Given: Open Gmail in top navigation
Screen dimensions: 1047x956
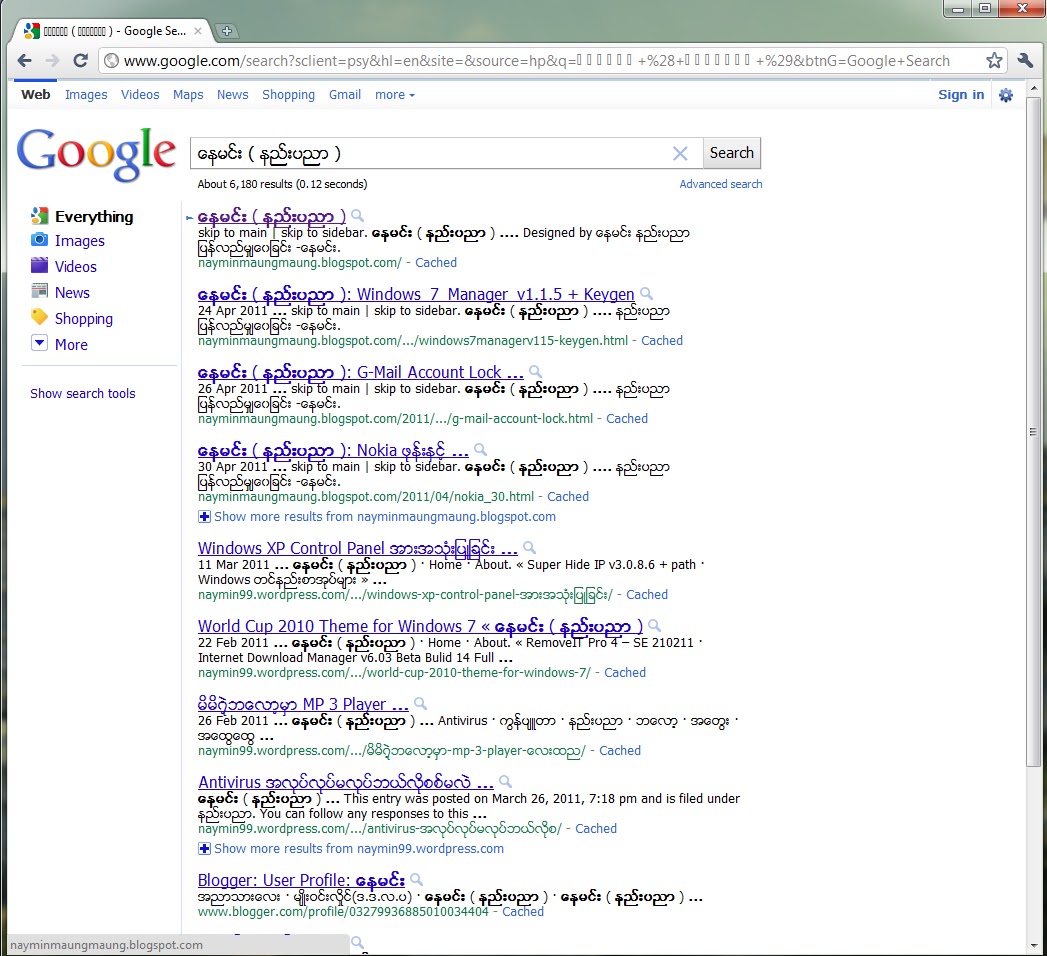Looking at the screenshot, I should click(x=345, y=95).
